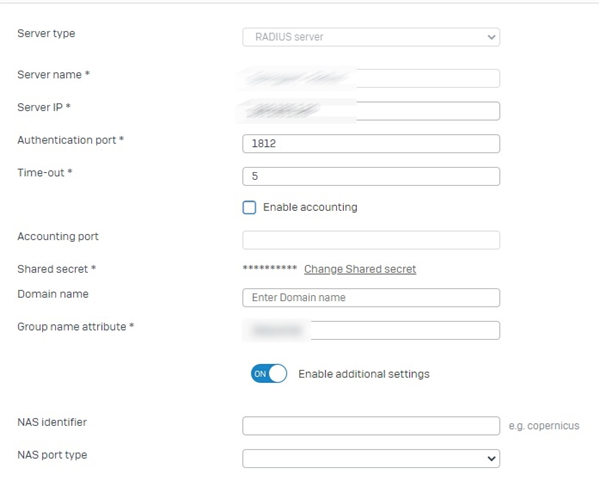Click the NAS port type field label

click(52, 455)
